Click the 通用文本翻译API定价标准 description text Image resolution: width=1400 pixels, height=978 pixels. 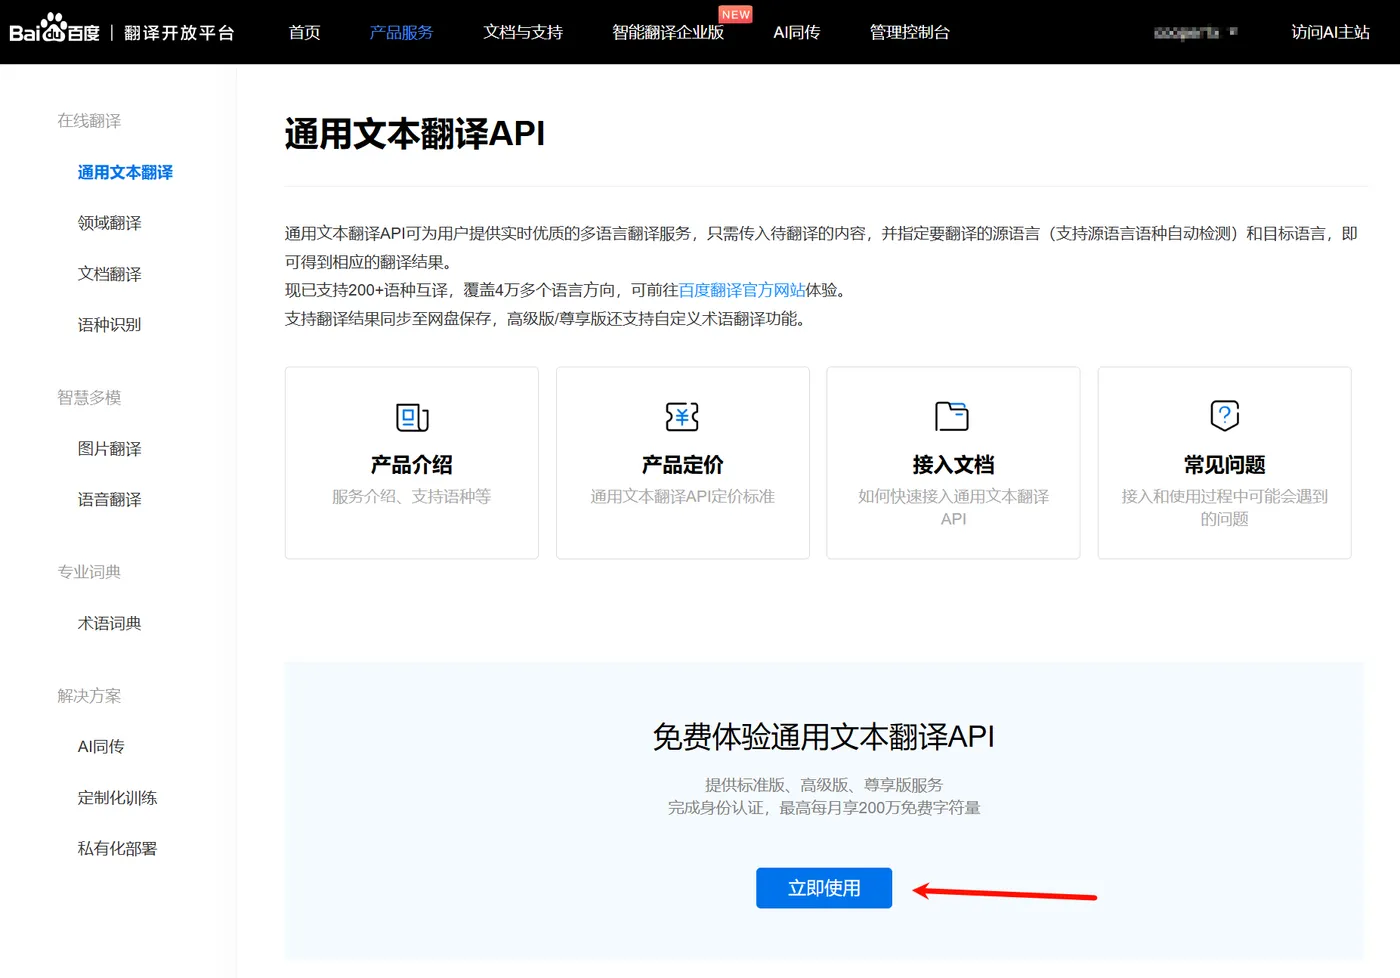(x=682, y=497)
